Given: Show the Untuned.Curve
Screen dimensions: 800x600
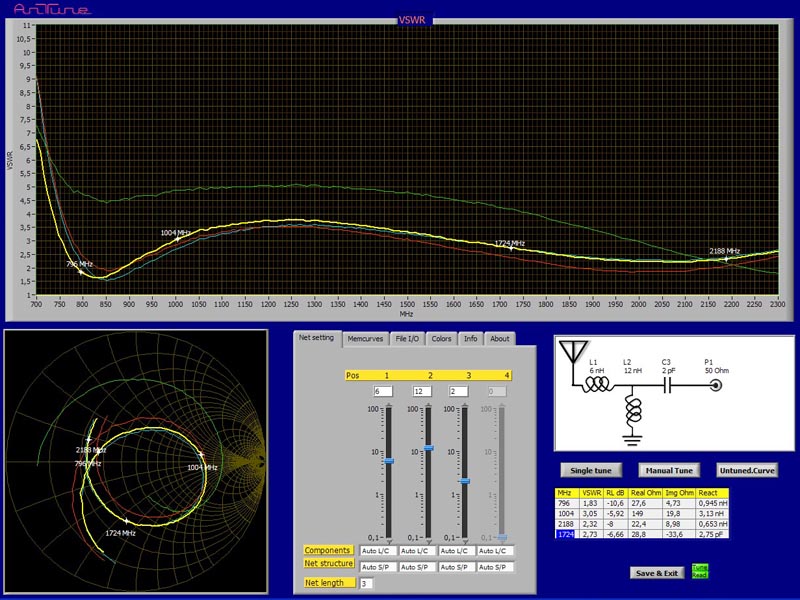Looking at the screenshot, I should [747, 470].
